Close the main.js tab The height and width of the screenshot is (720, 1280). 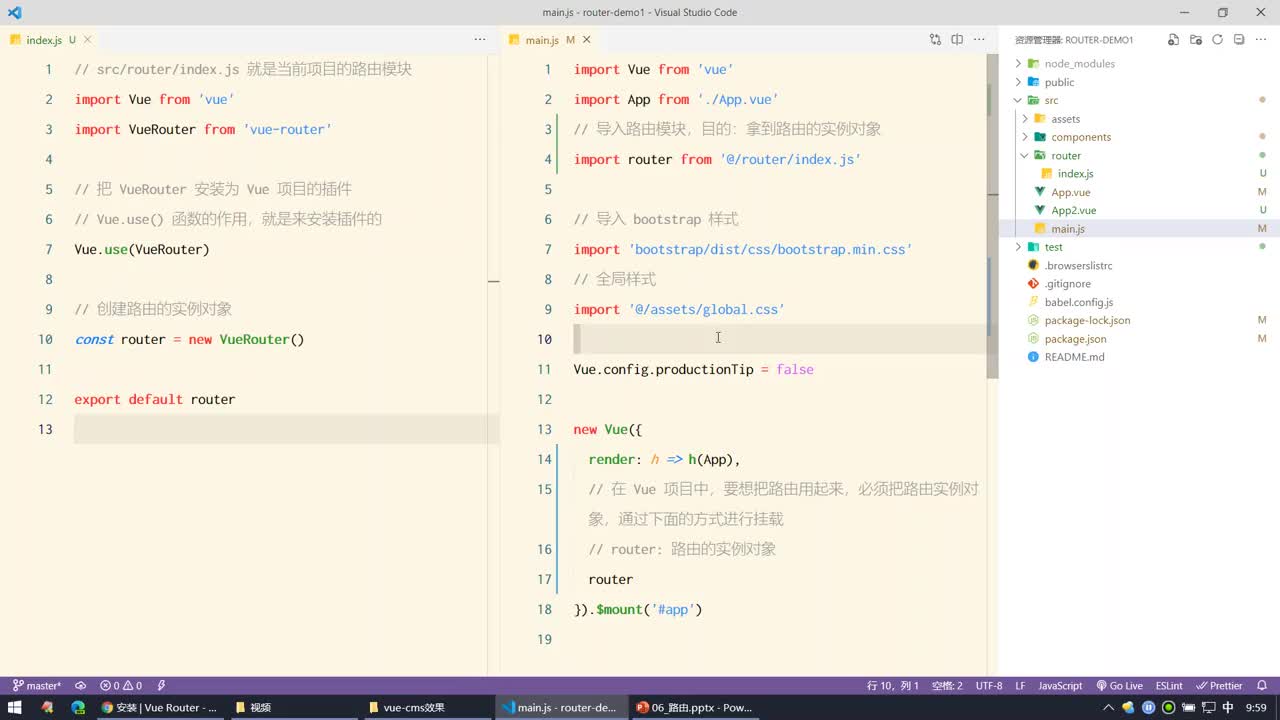coord(587,40)
